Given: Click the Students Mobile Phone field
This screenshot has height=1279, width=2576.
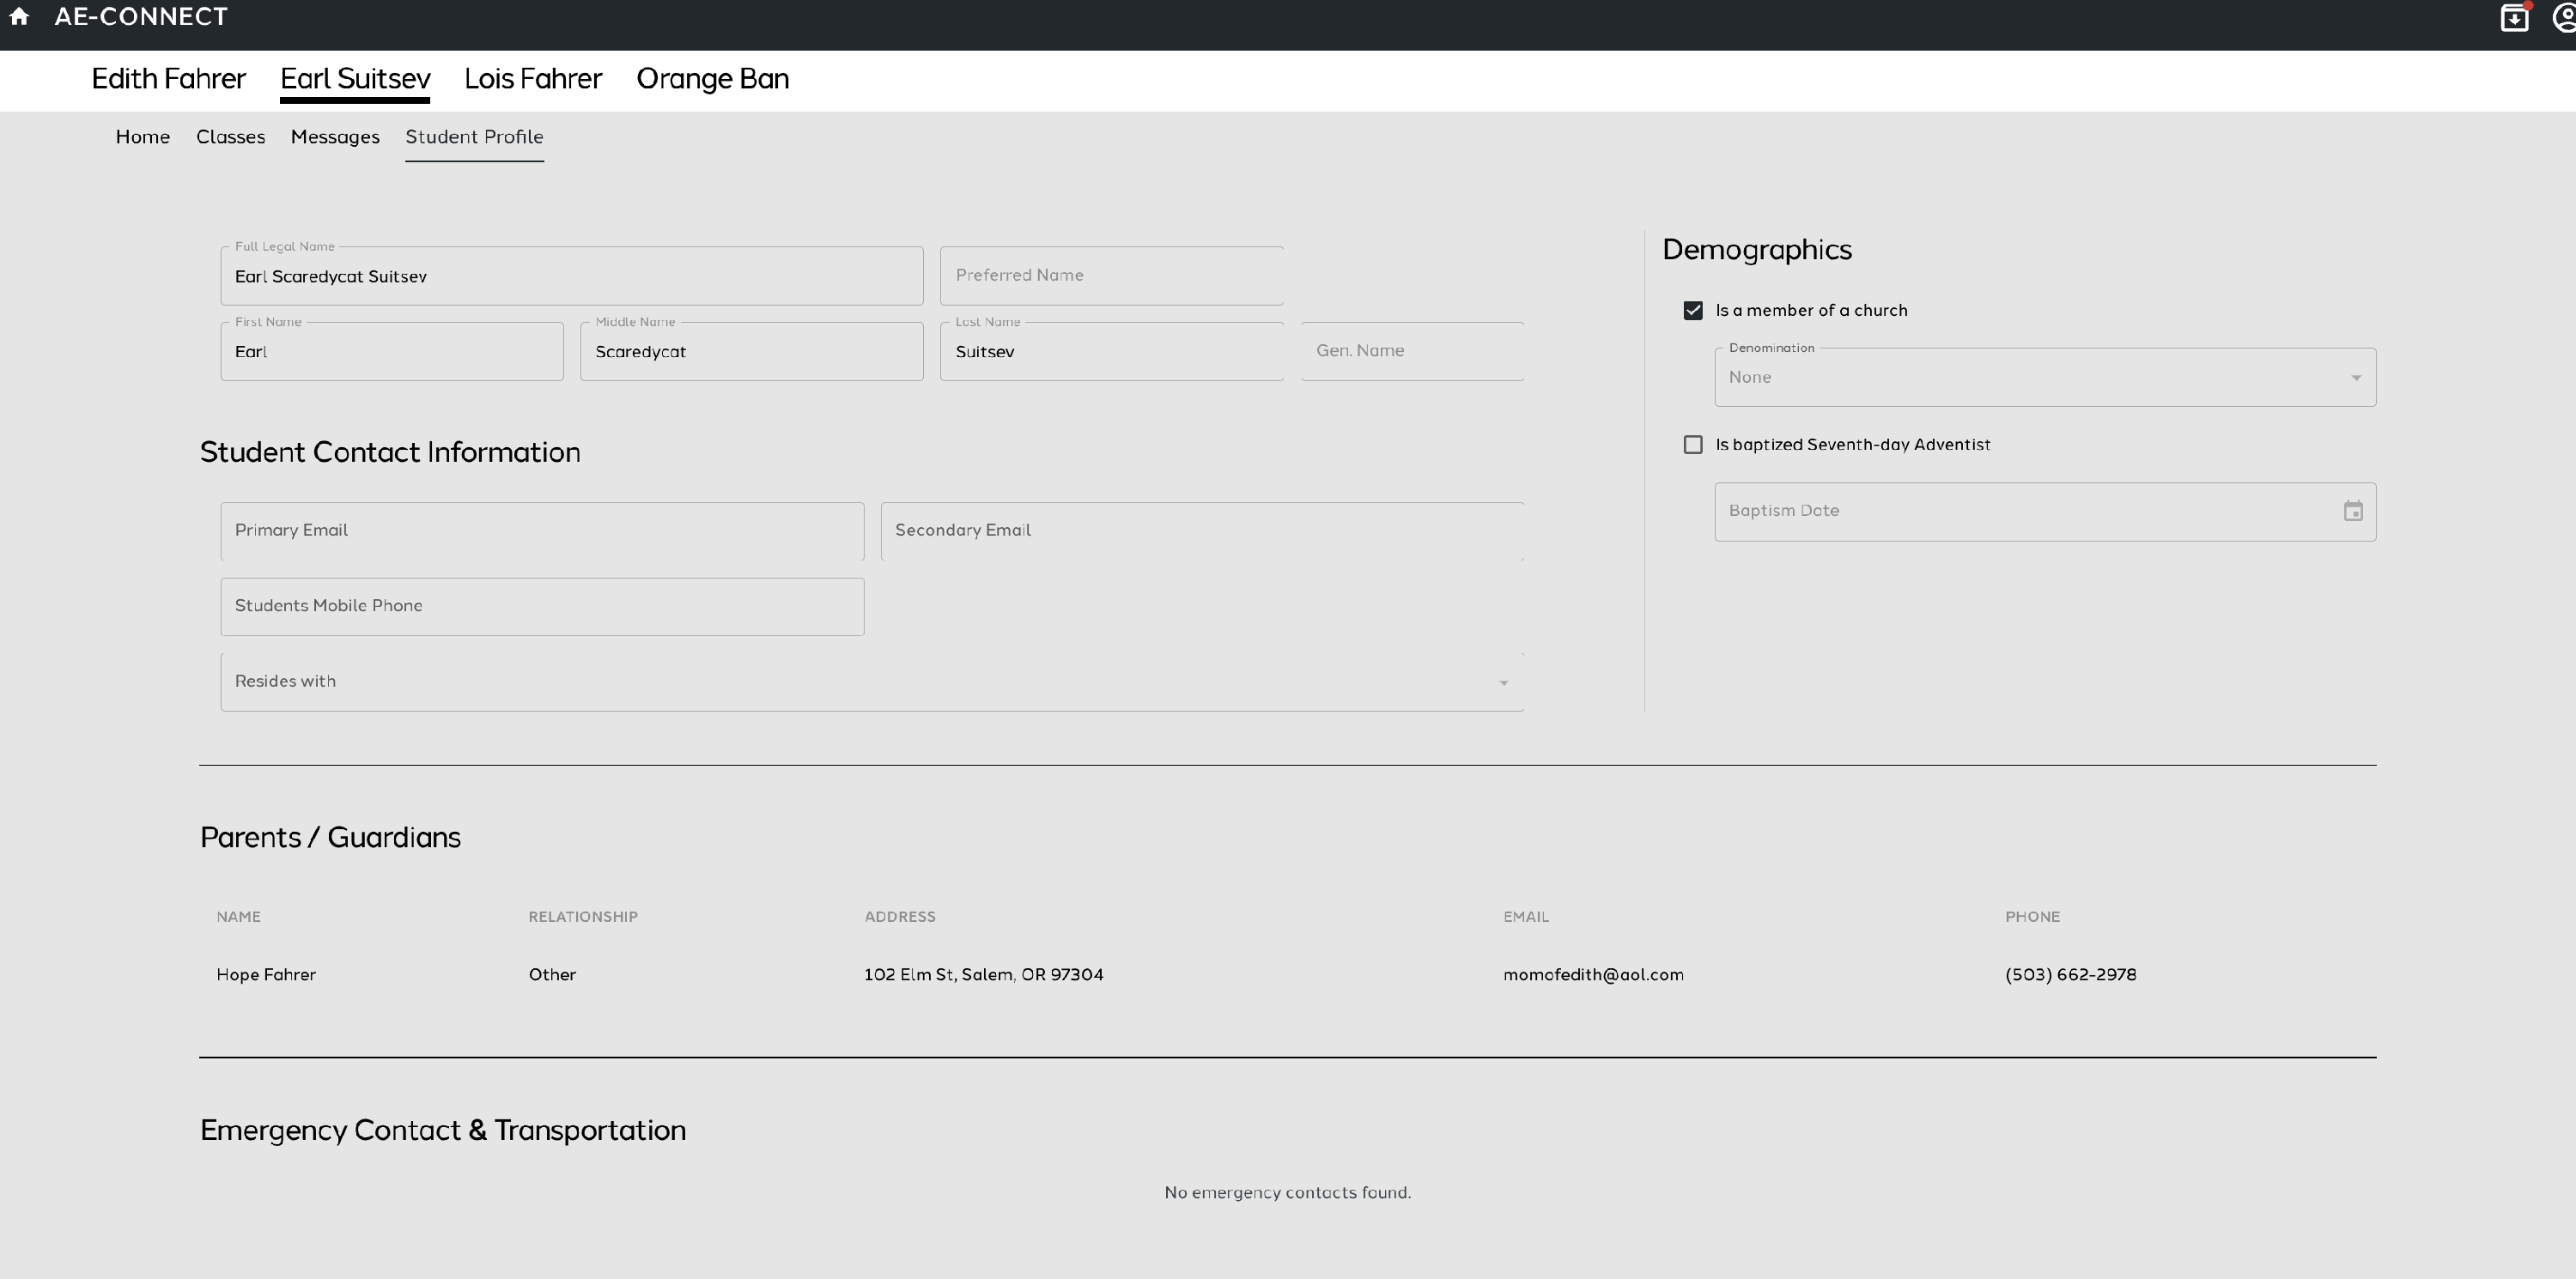Looking at the screenshot, I should [541, 606].
